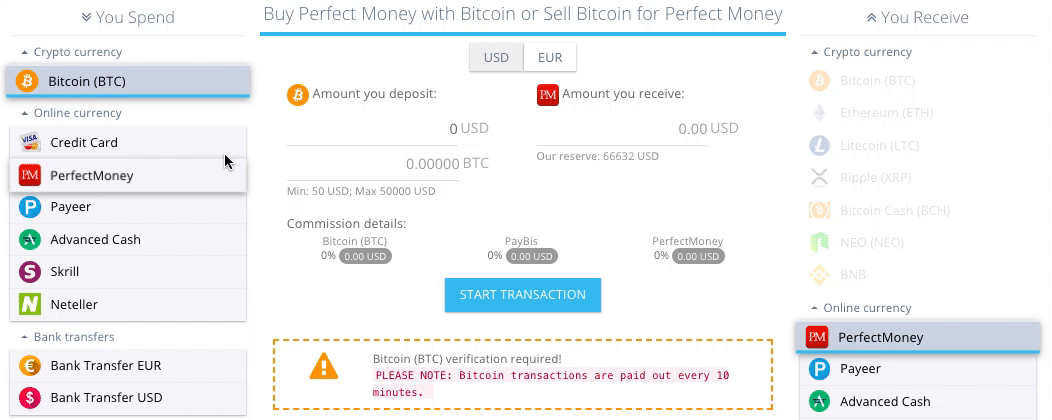Viewport: 1052px width, 420px height.
Task: Choose the green Neteller icon
Action: pos(30,305)
